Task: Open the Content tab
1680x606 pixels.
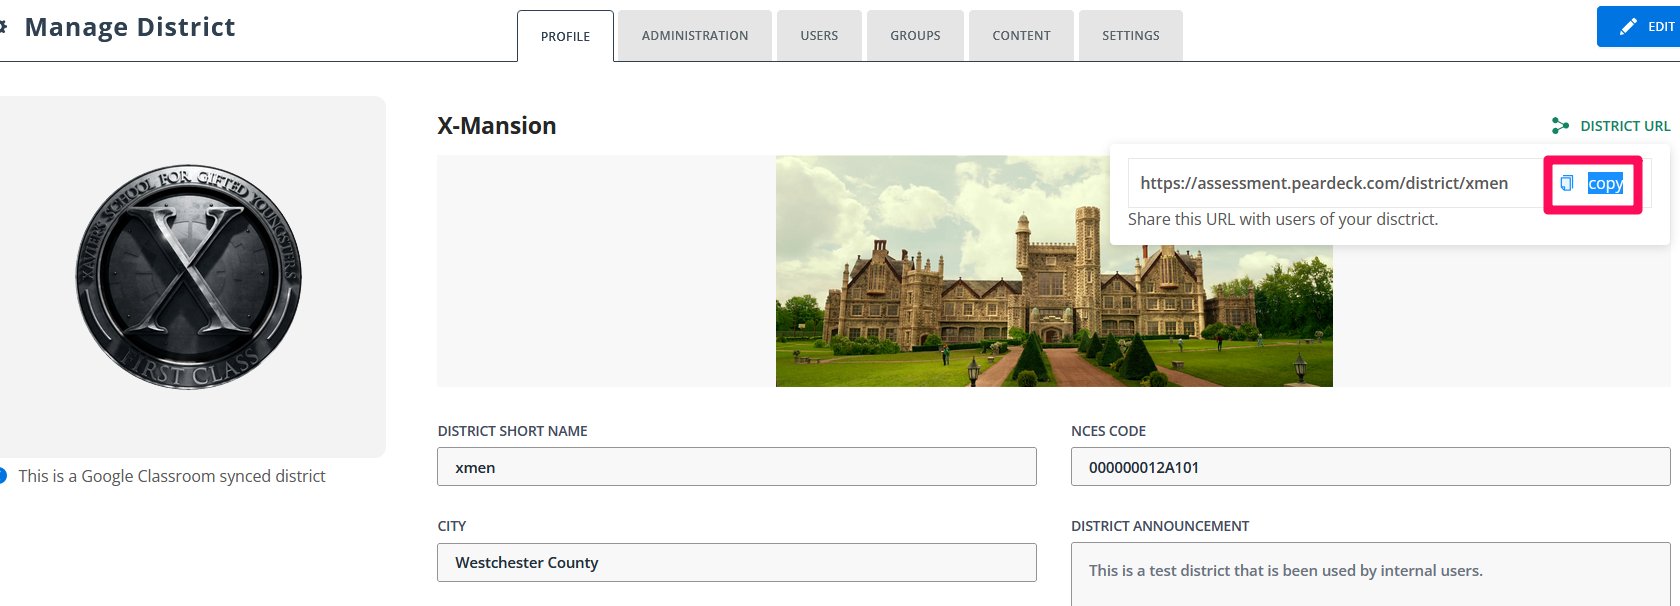Action: click(x=1021, y=35)
